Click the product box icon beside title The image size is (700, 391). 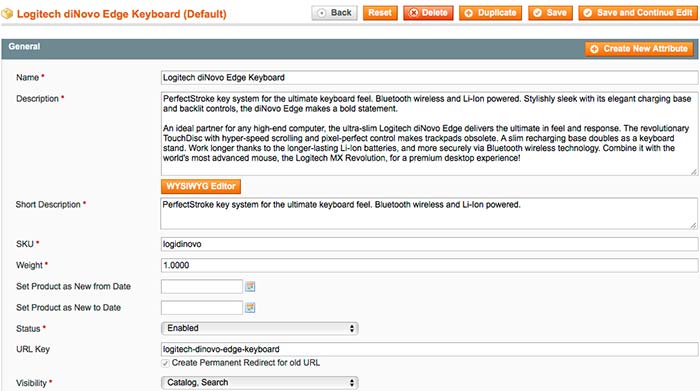pyautogui.click(x=7, y=14)
